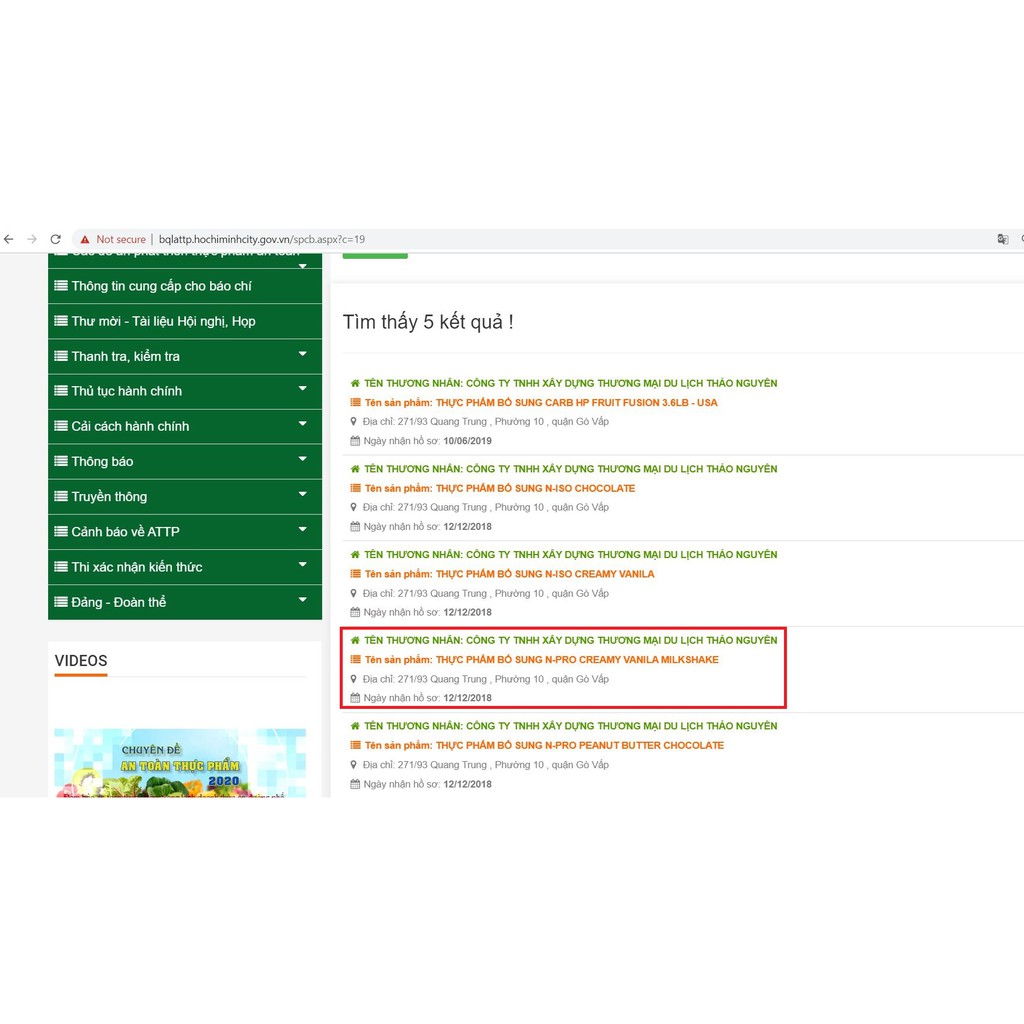This screenshot has width=1024, height=1024.
Task: Click list icon beside Thanh tra, kiểm tra
Action: point(61,356)
